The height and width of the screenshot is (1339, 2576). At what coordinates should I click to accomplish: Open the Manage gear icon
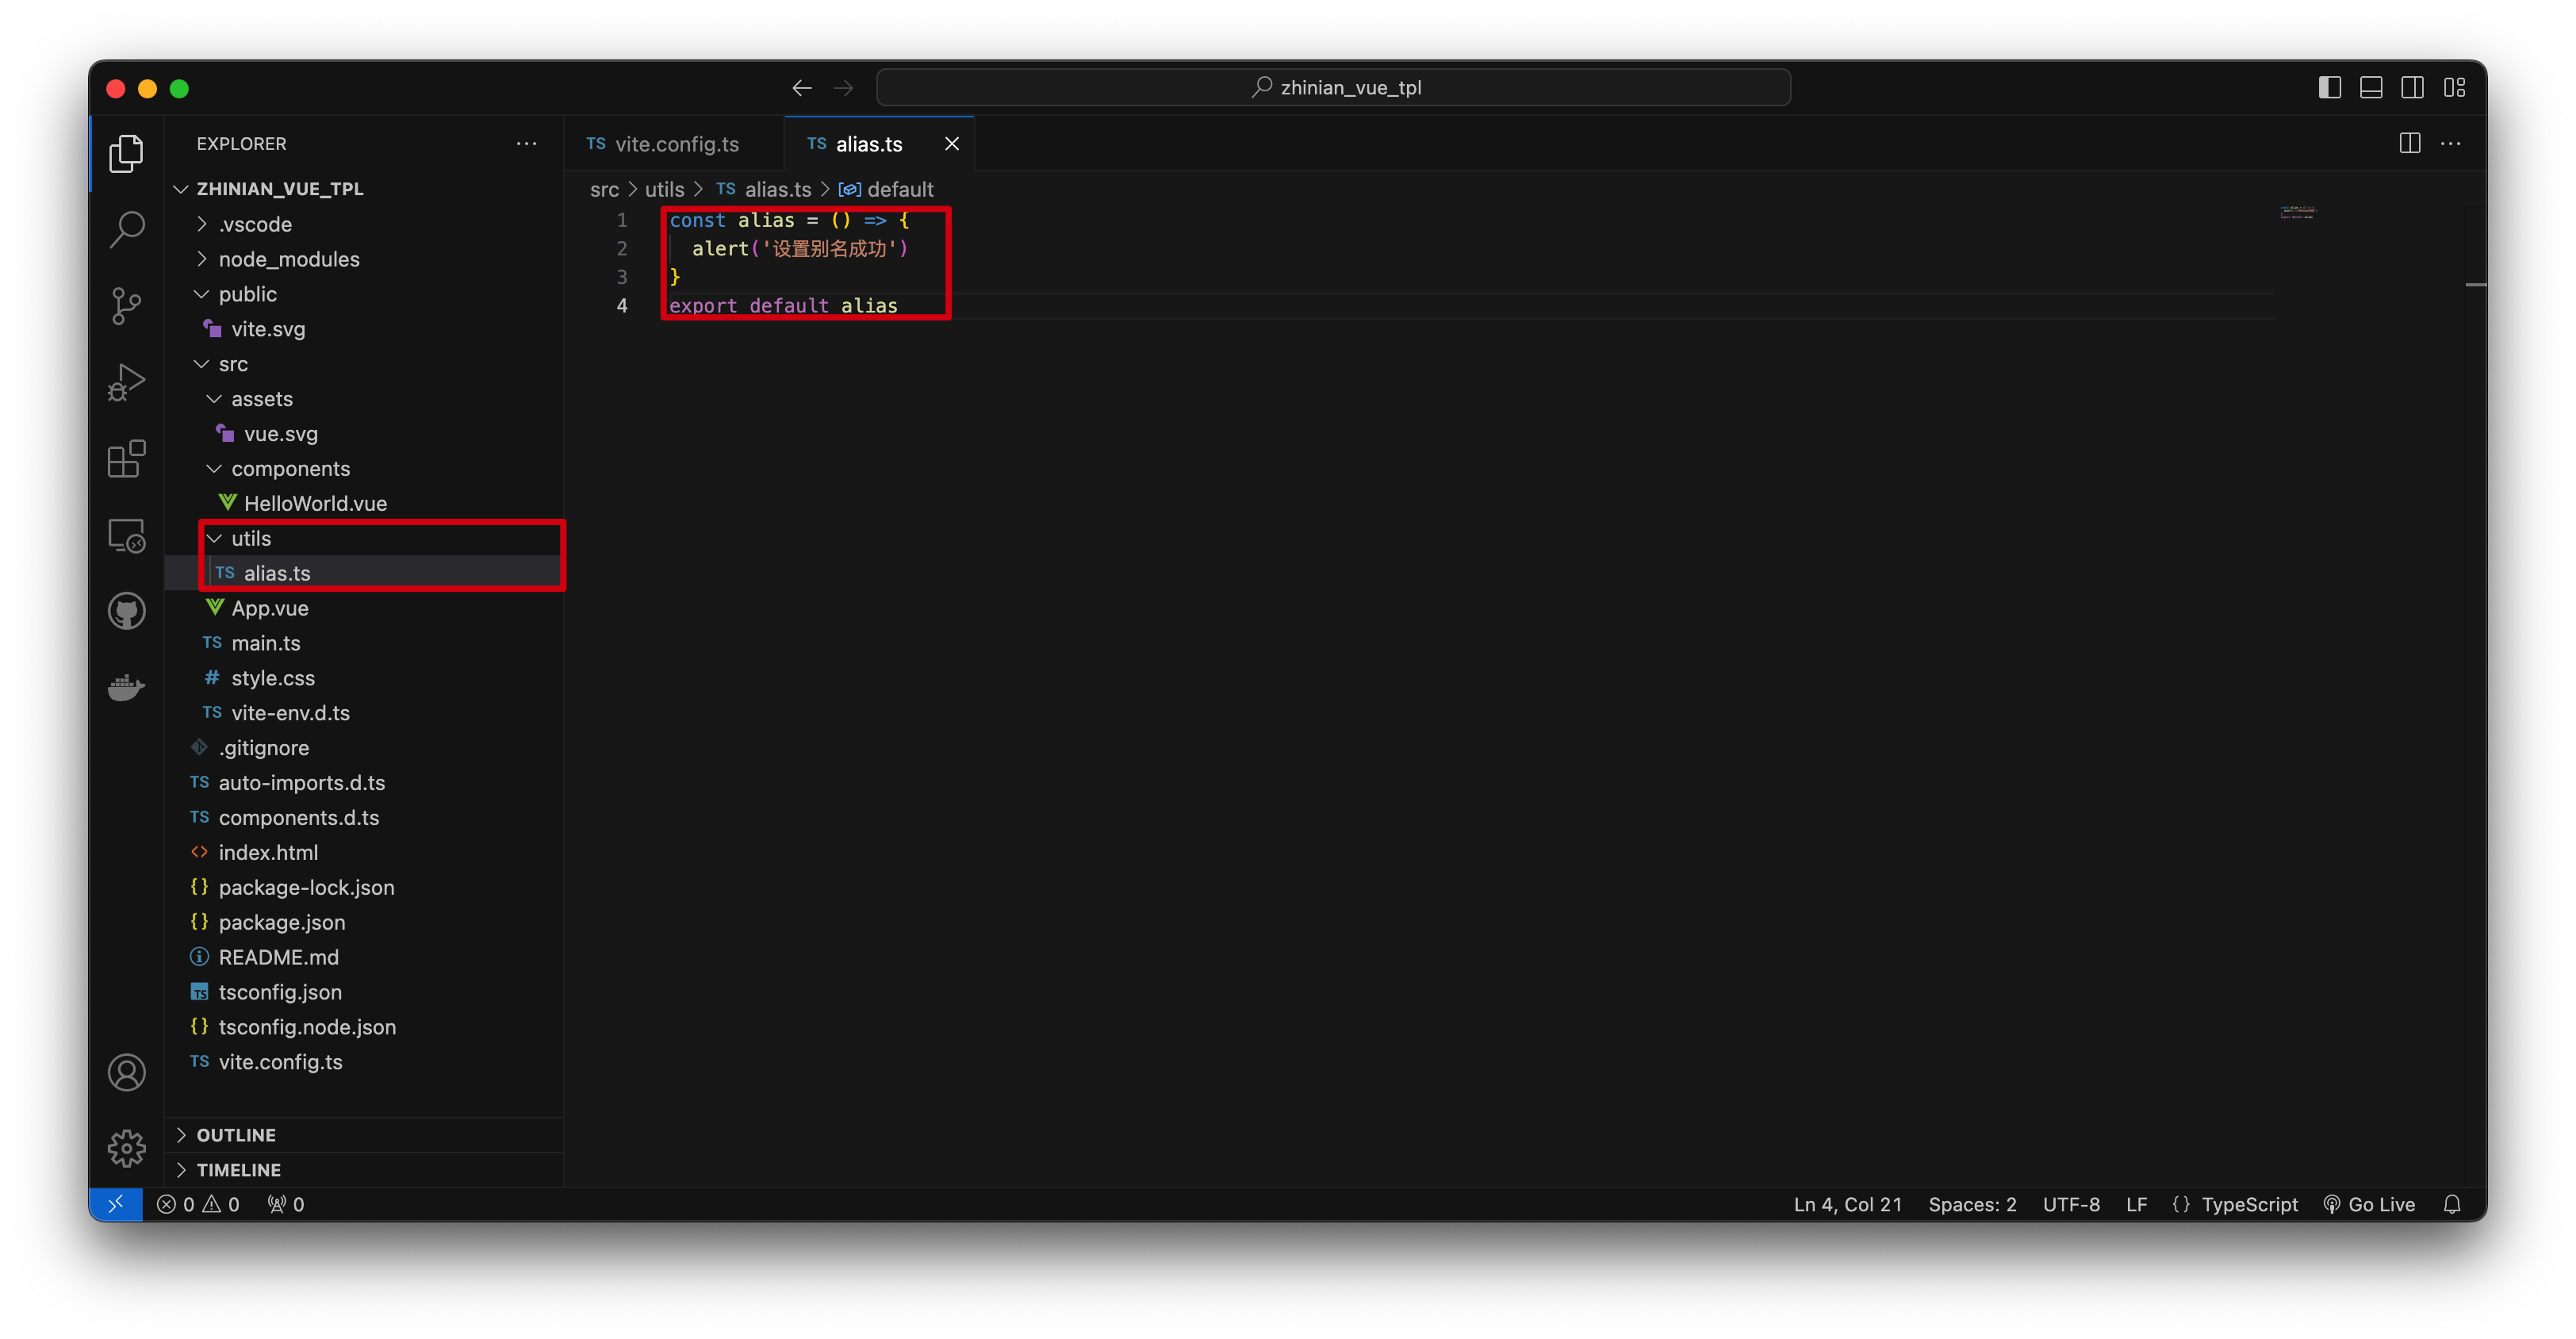(126, 1148)
